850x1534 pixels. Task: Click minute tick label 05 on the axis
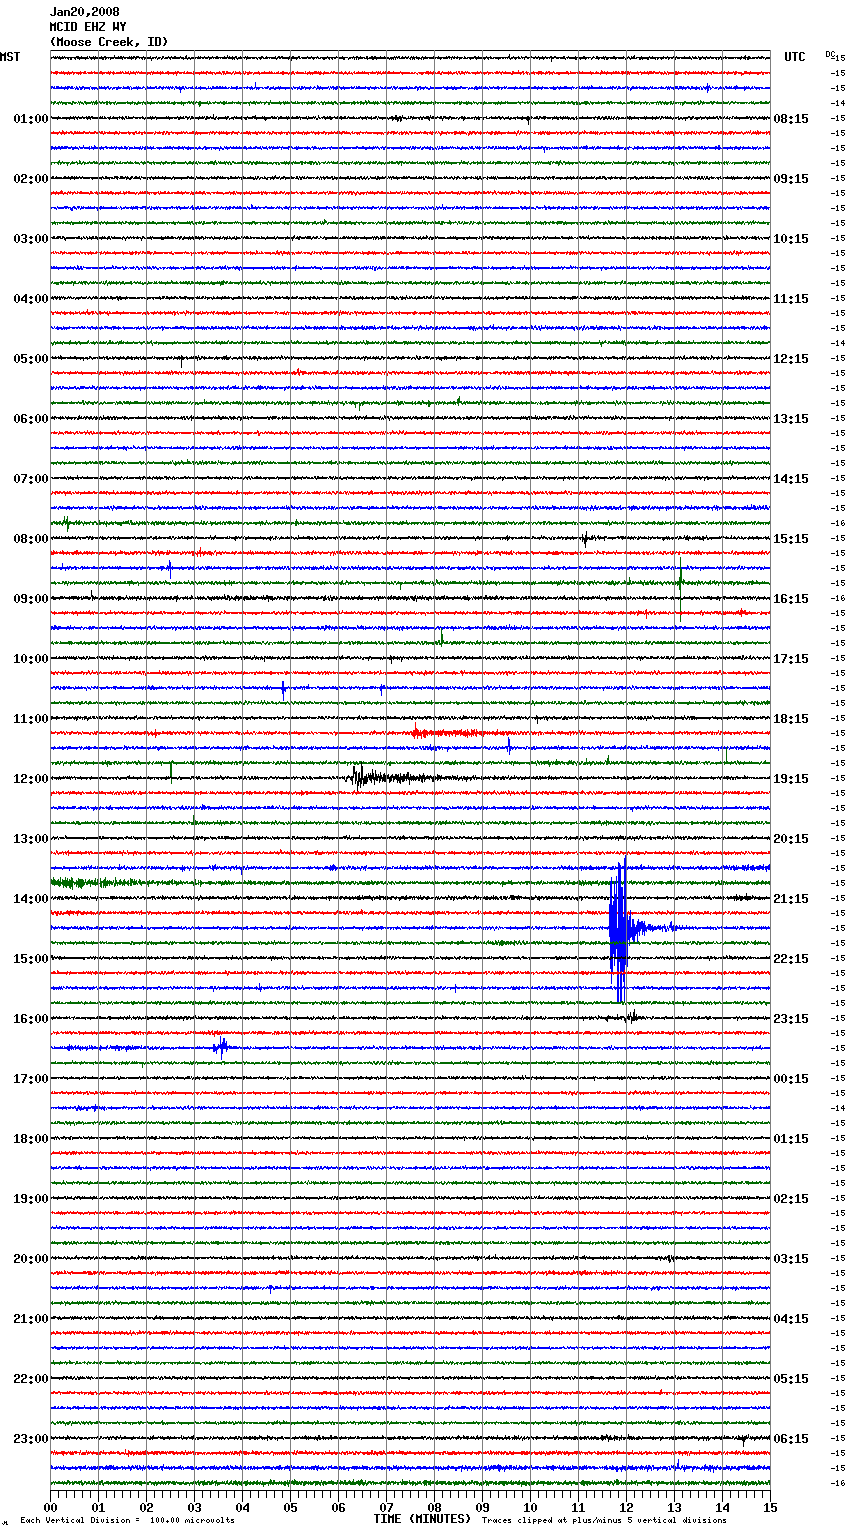pyautogui.click(x=290, y=1508)
